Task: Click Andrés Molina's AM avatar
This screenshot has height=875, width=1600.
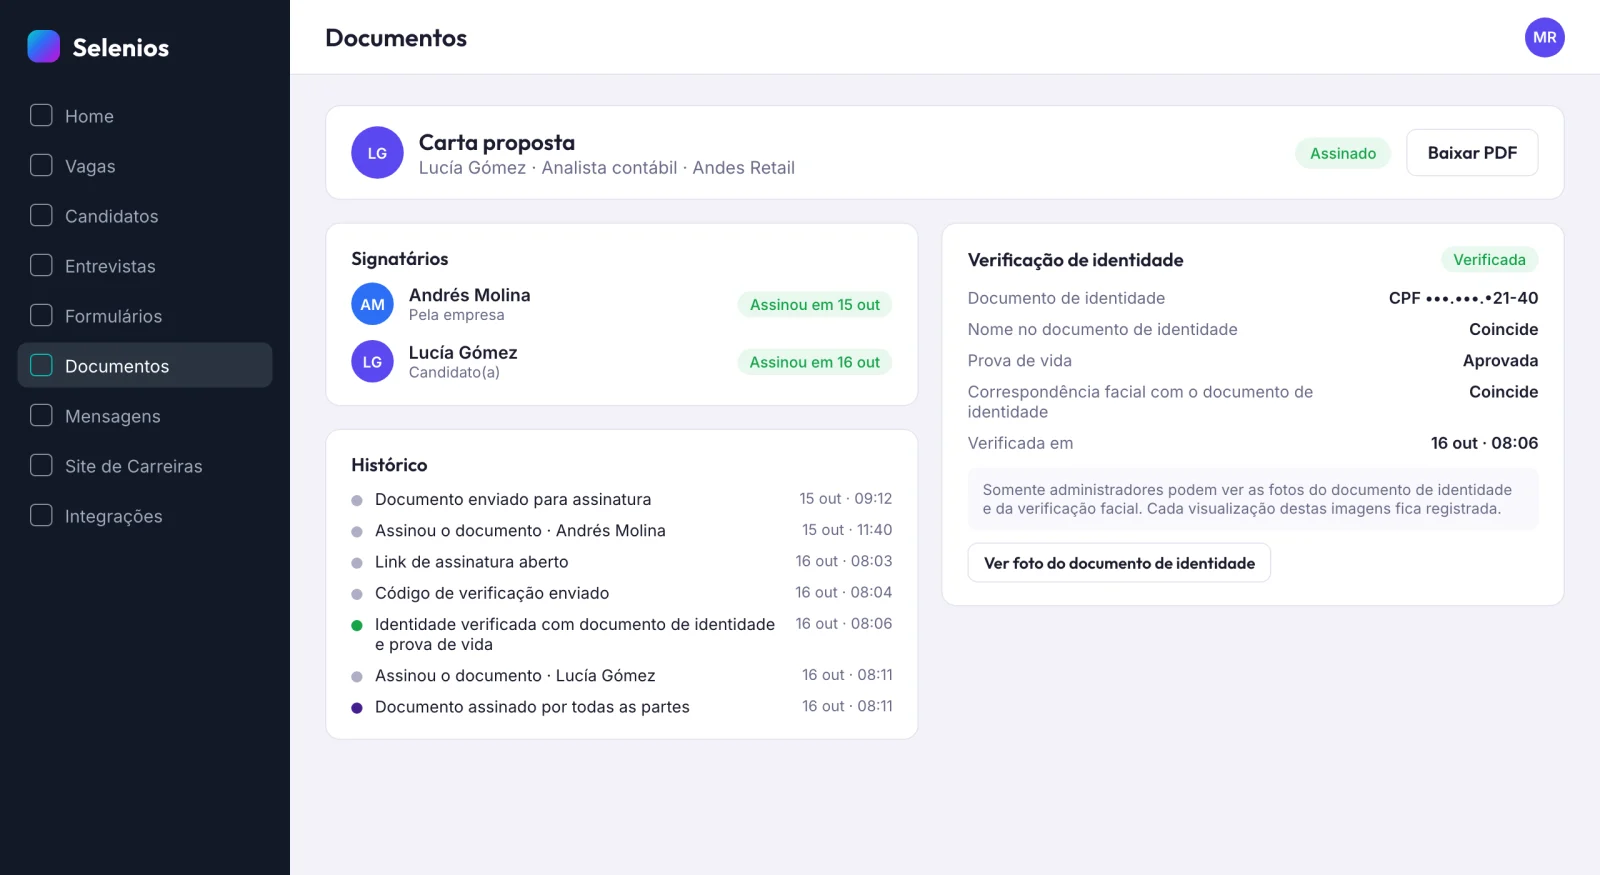Action: pyautogui.click(x=372, y=304)
